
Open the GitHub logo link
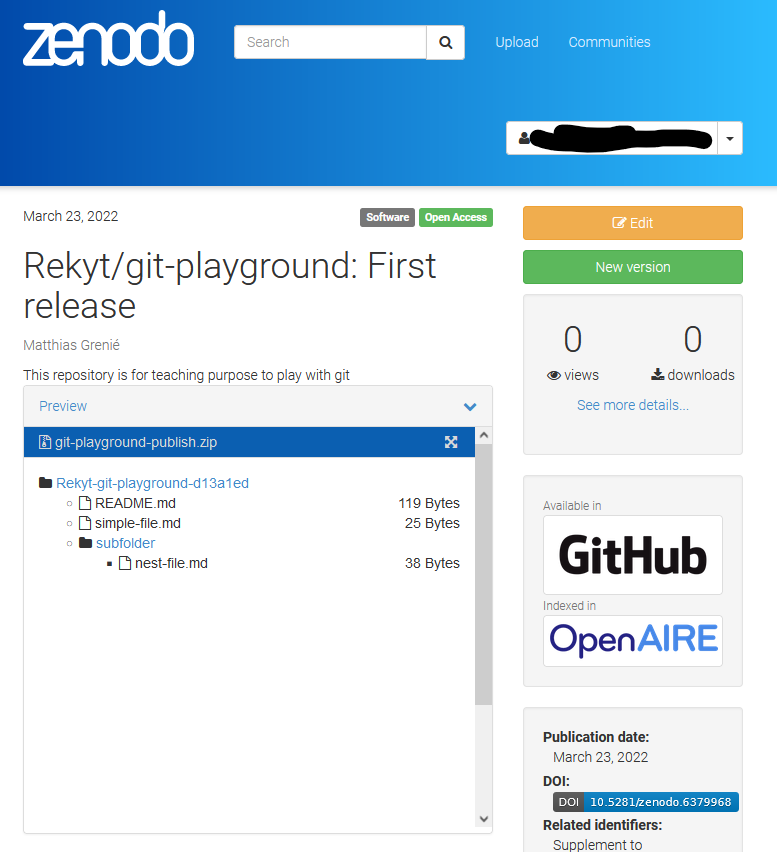pos(632,555)
